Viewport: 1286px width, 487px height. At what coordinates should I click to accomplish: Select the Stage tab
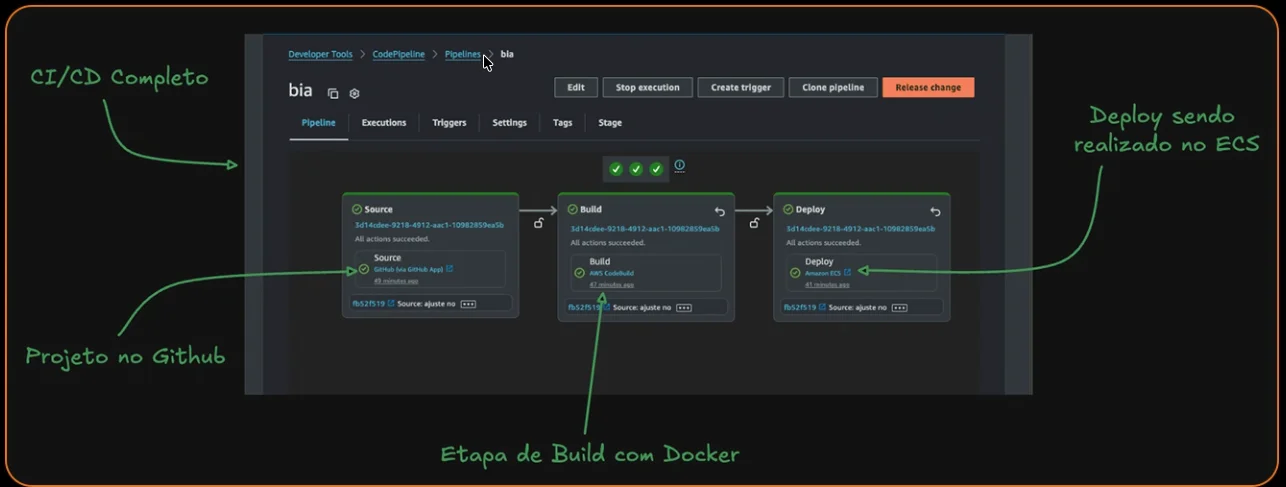(x=610, y=123)
